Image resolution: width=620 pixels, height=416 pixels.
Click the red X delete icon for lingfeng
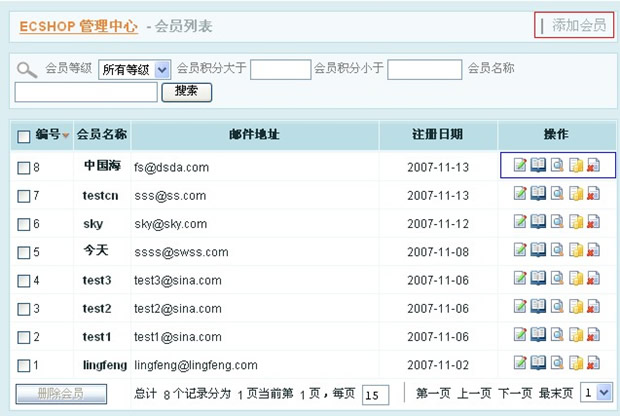593,364
